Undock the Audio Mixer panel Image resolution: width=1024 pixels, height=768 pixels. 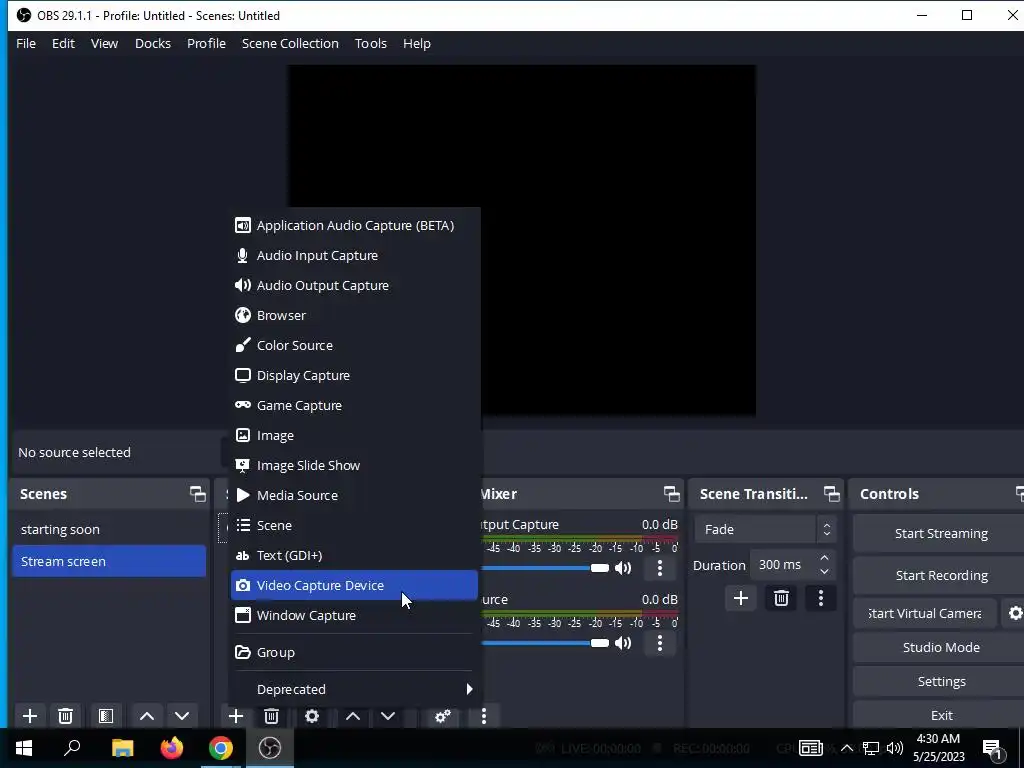[671, 494]
